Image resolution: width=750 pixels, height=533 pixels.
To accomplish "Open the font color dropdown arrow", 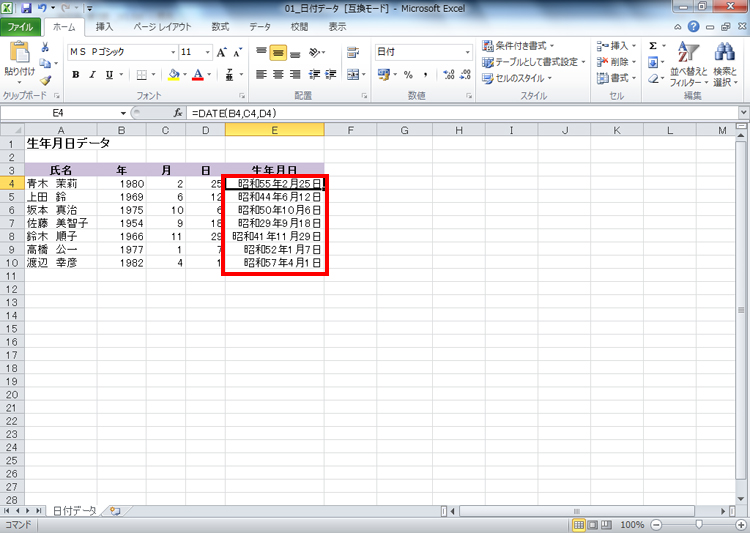I will tap(209, 75).
